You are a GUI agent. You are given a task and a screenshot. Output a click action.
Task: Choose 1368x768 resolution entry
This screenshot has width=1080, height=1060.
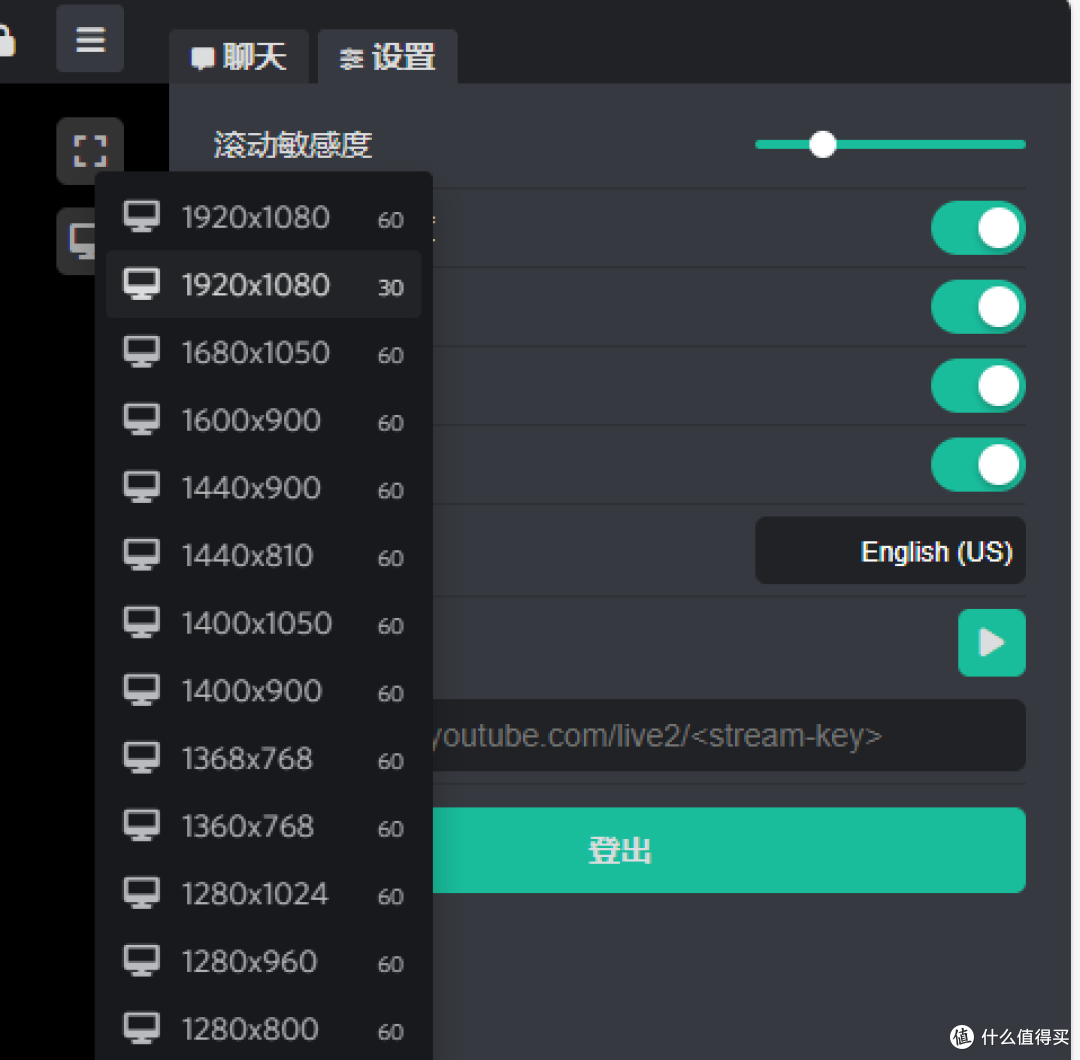click(x=264, y=758)
